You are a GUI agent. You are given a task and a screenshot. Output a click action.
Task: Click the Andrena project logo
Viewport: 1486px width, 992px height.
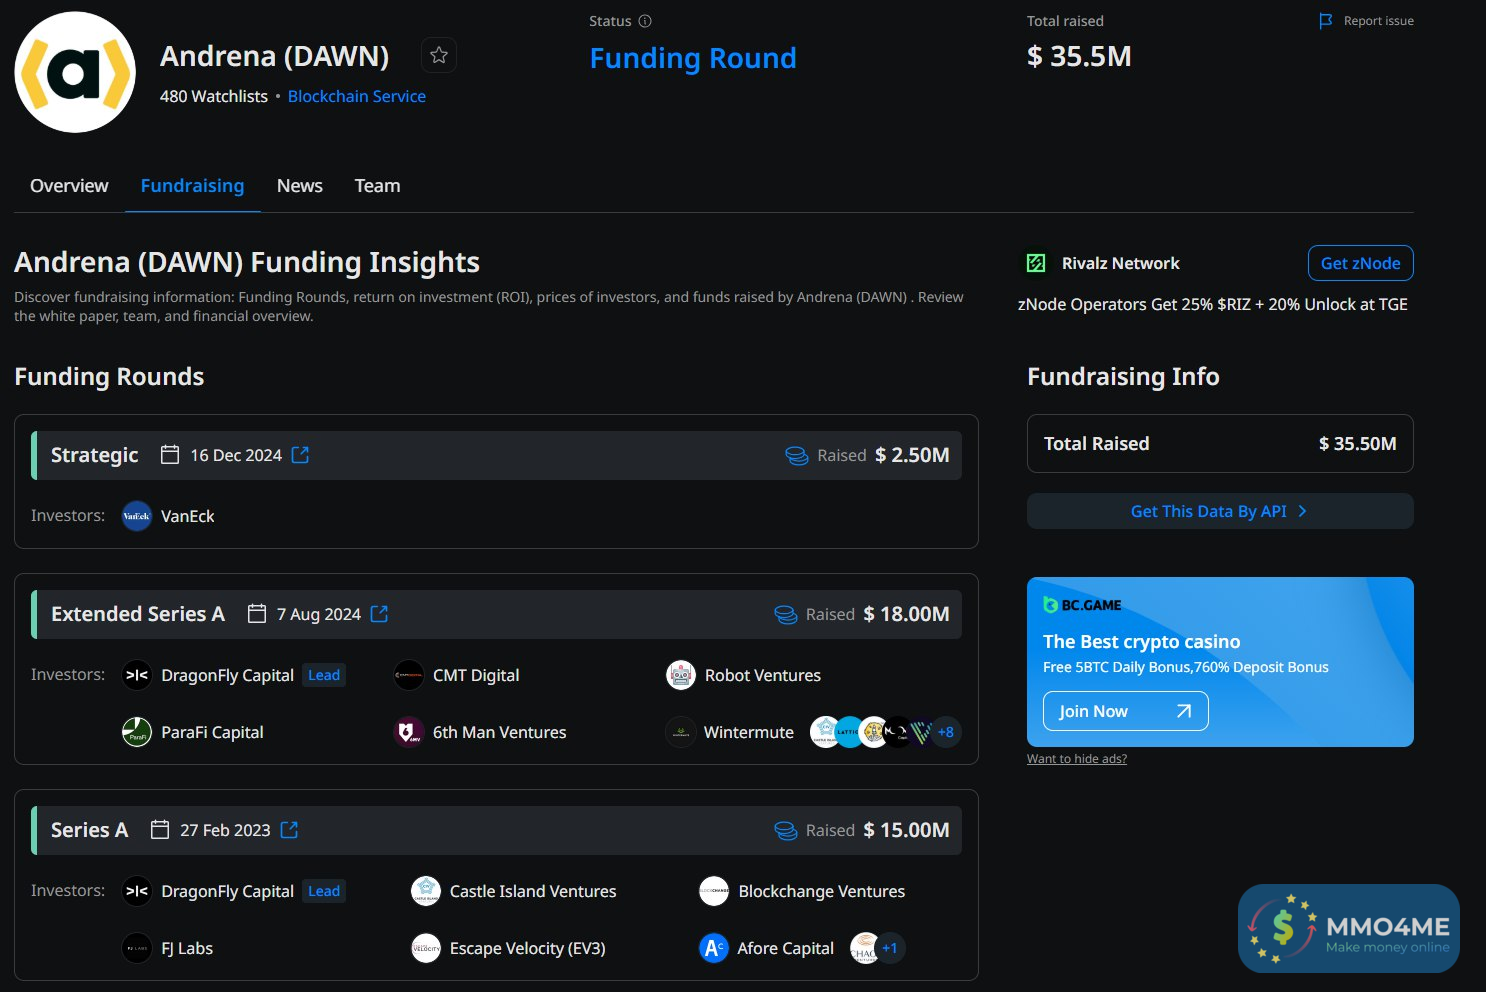[x=75, y=72]
